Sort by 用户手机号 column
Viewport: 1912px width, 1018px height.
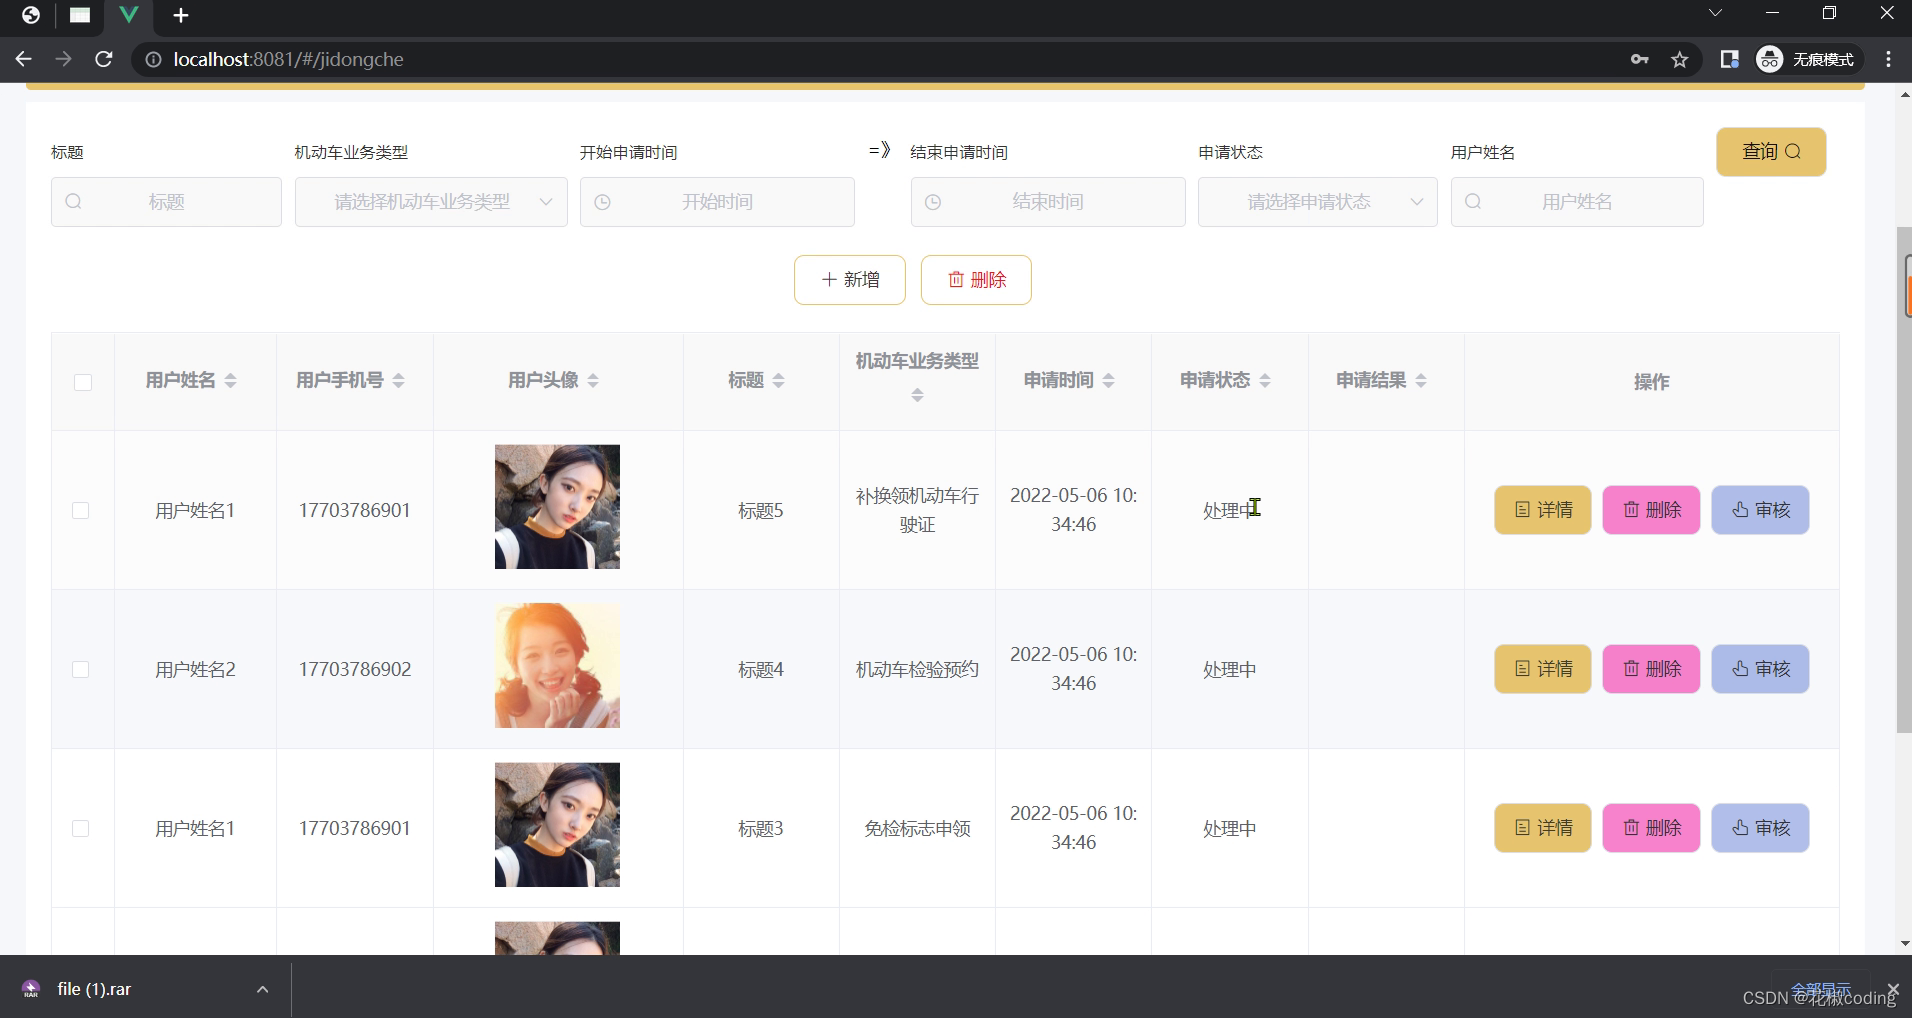(399, 380)
